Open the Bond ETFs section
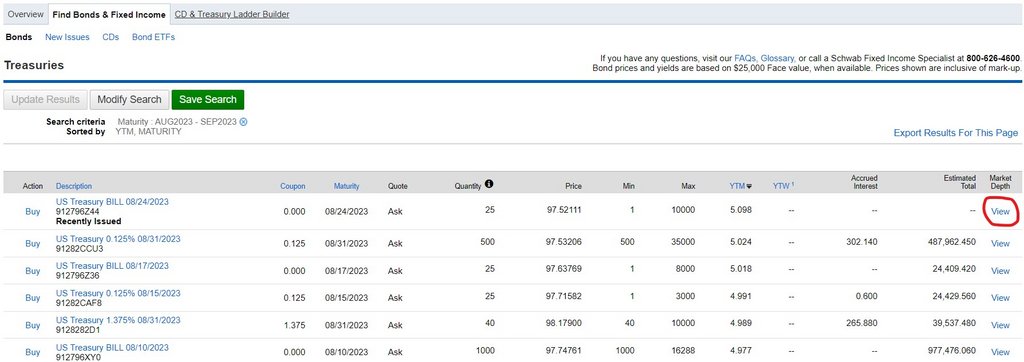The height and width of the screenshot is (362, 1024). [x=153, y=37]
